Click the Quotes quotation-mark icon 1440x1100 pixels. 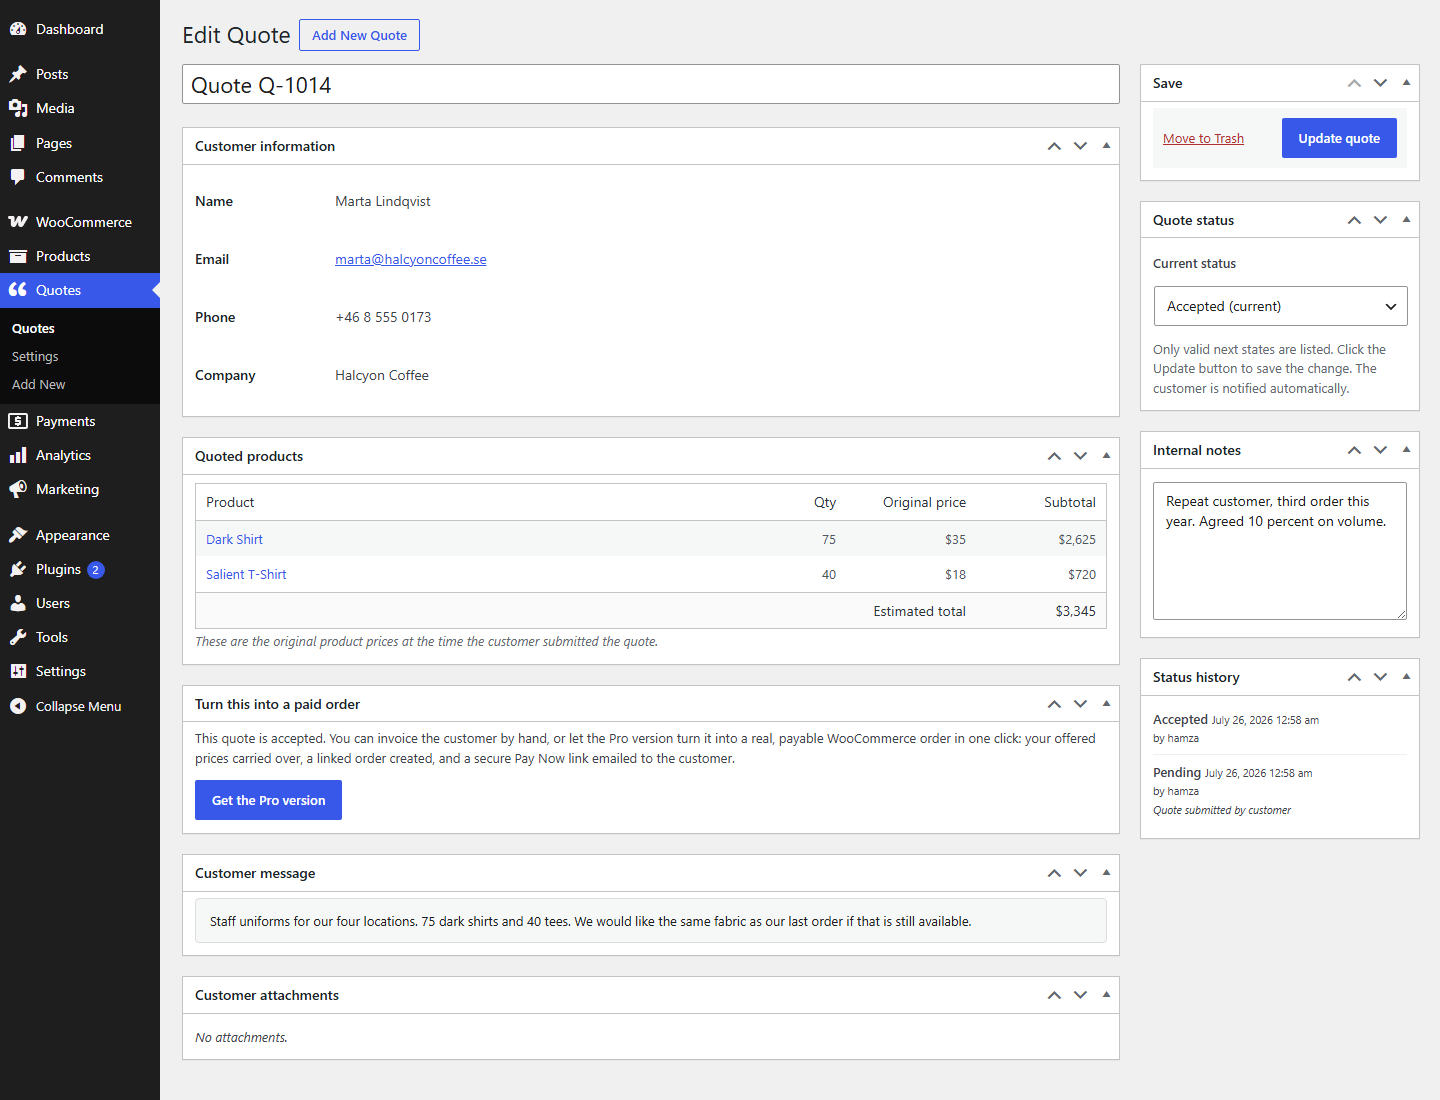click(18, 290)
